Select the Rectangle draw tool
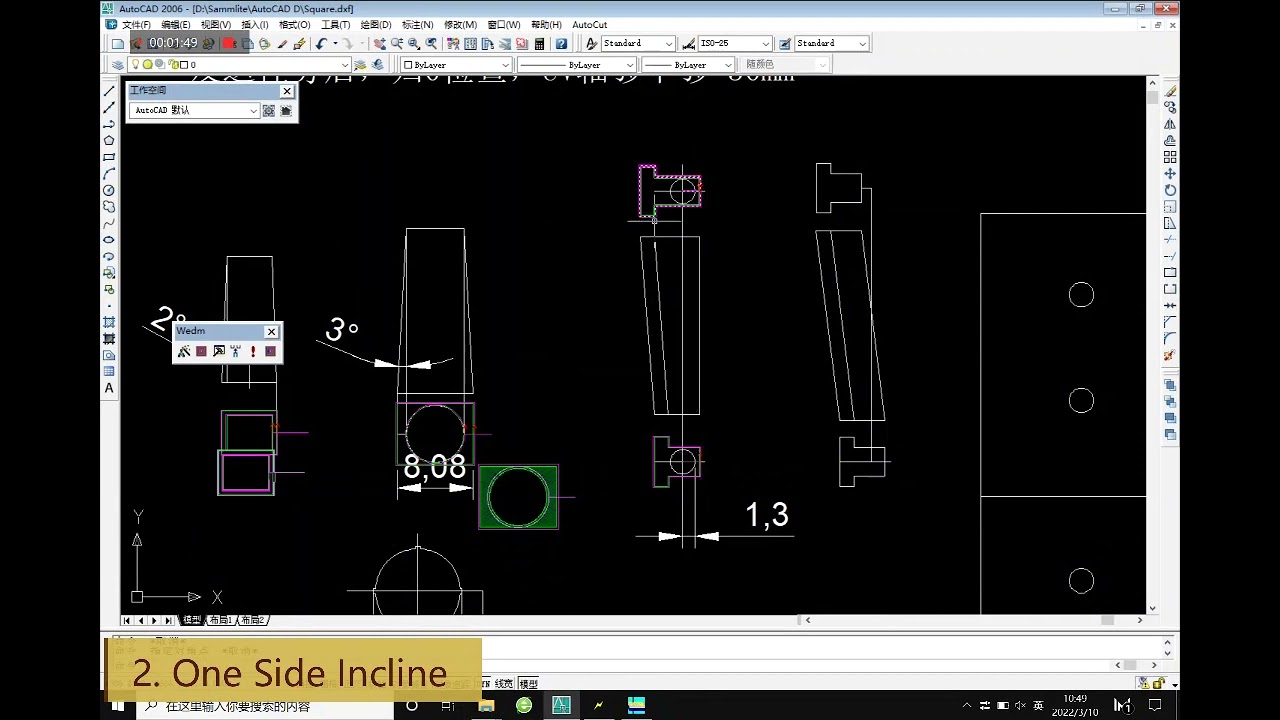The height and width of the screenshot is (720, 1280). 109,157
